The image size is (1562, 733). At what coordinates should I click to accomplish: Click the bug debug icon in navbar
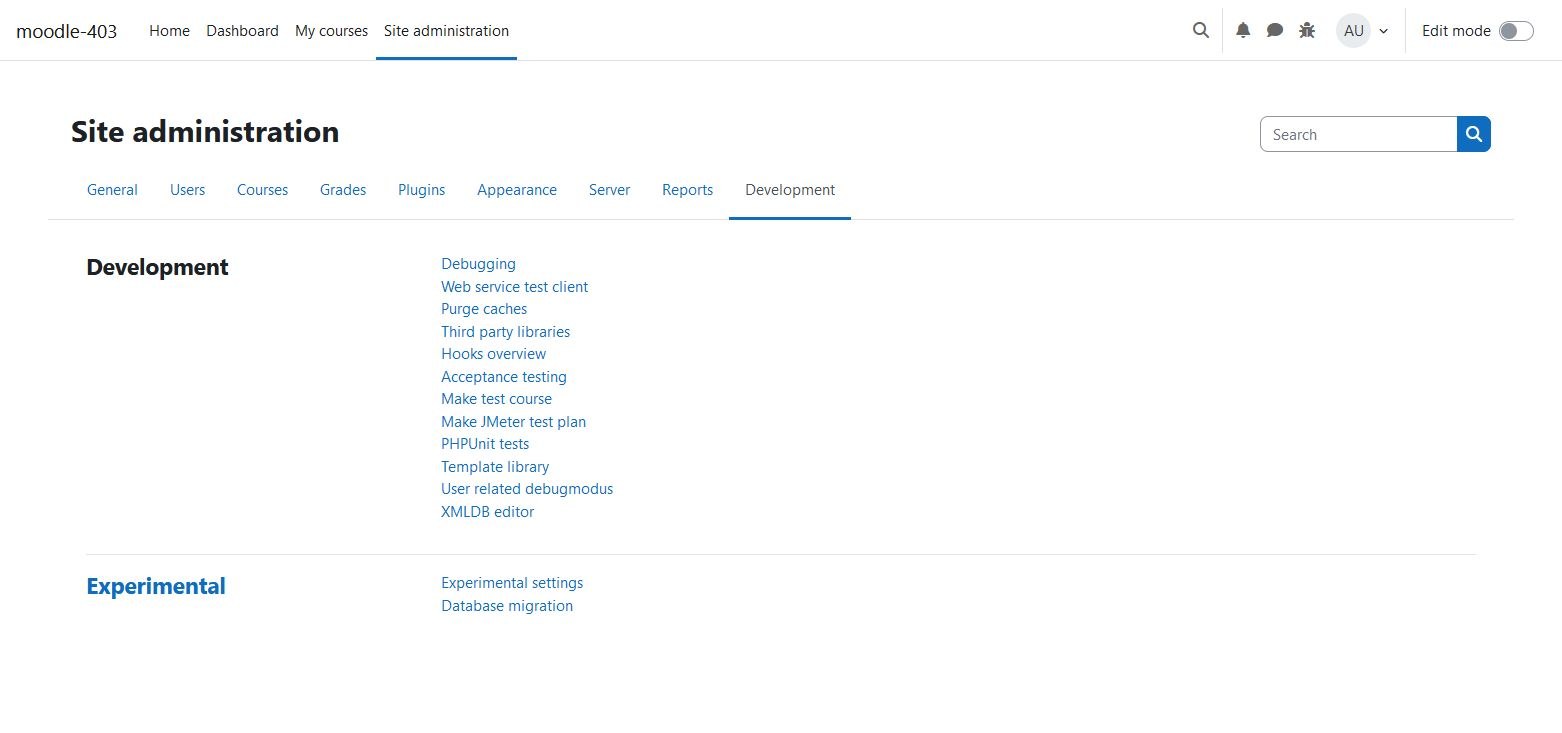coord(1307,30)
